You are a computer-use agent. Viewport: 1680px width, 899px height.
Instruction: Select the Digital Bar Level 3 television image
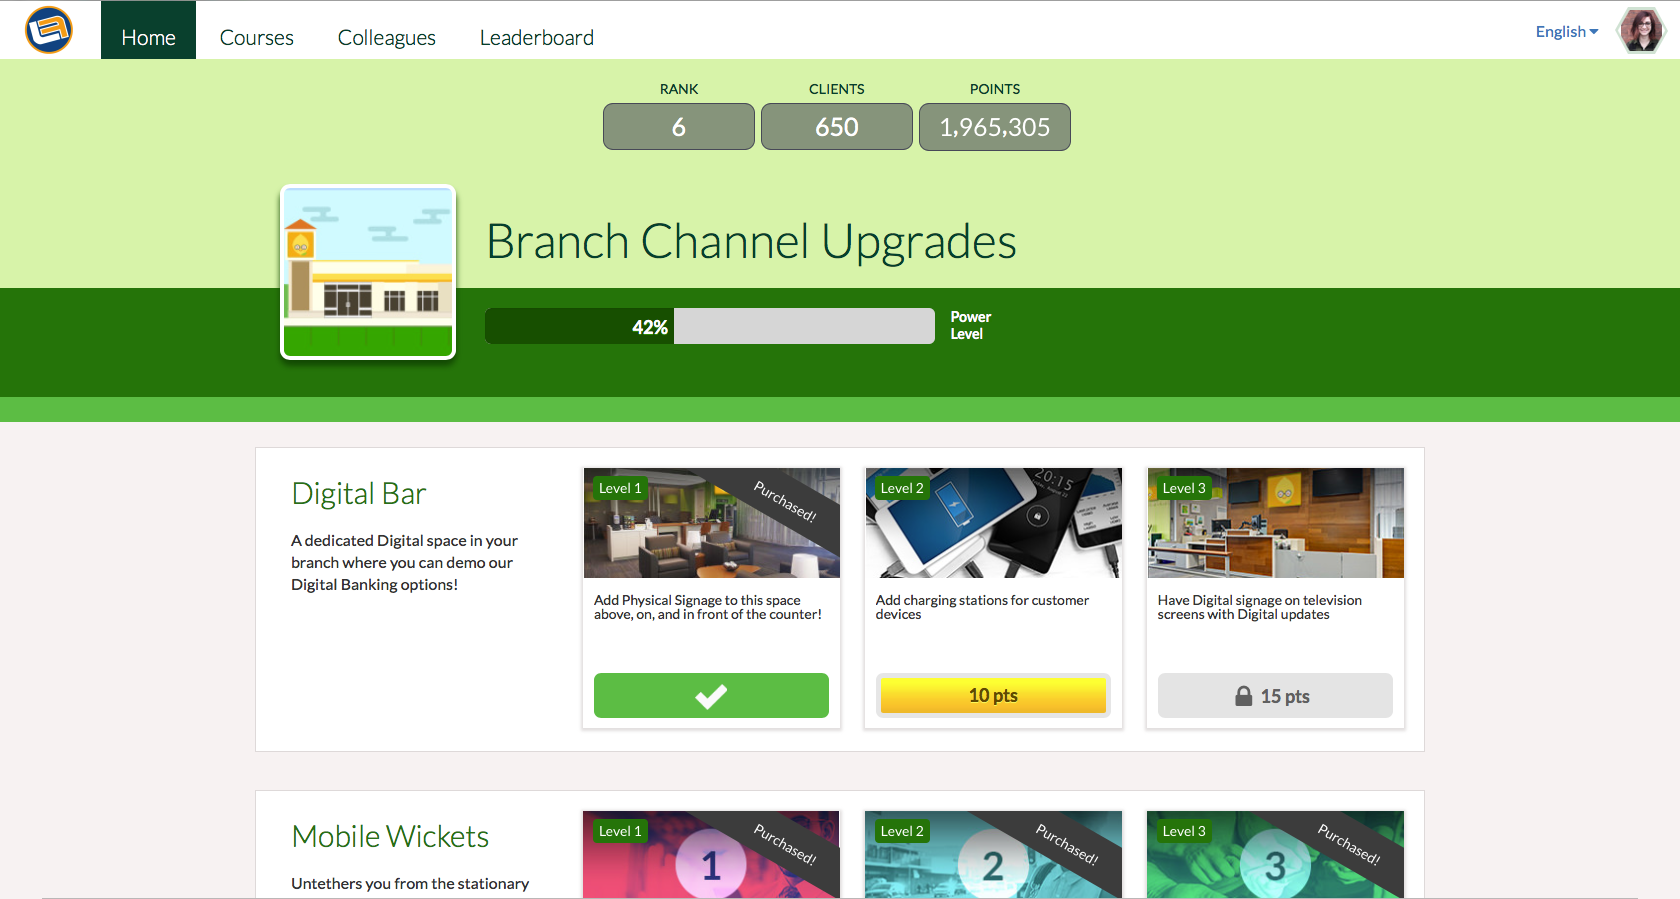point(1276,523)
